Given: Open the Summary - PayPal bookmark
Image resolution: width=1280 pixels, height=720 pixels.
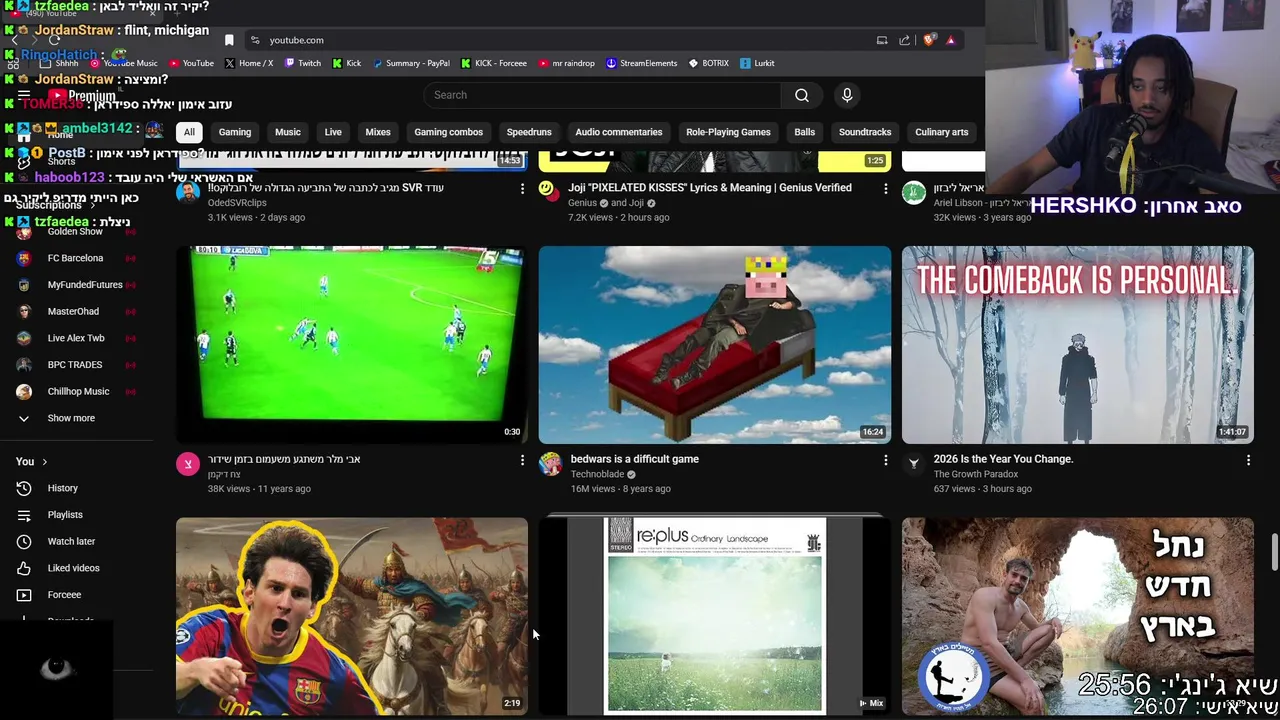Looking at the screenshot, I should tap(411, 63).
